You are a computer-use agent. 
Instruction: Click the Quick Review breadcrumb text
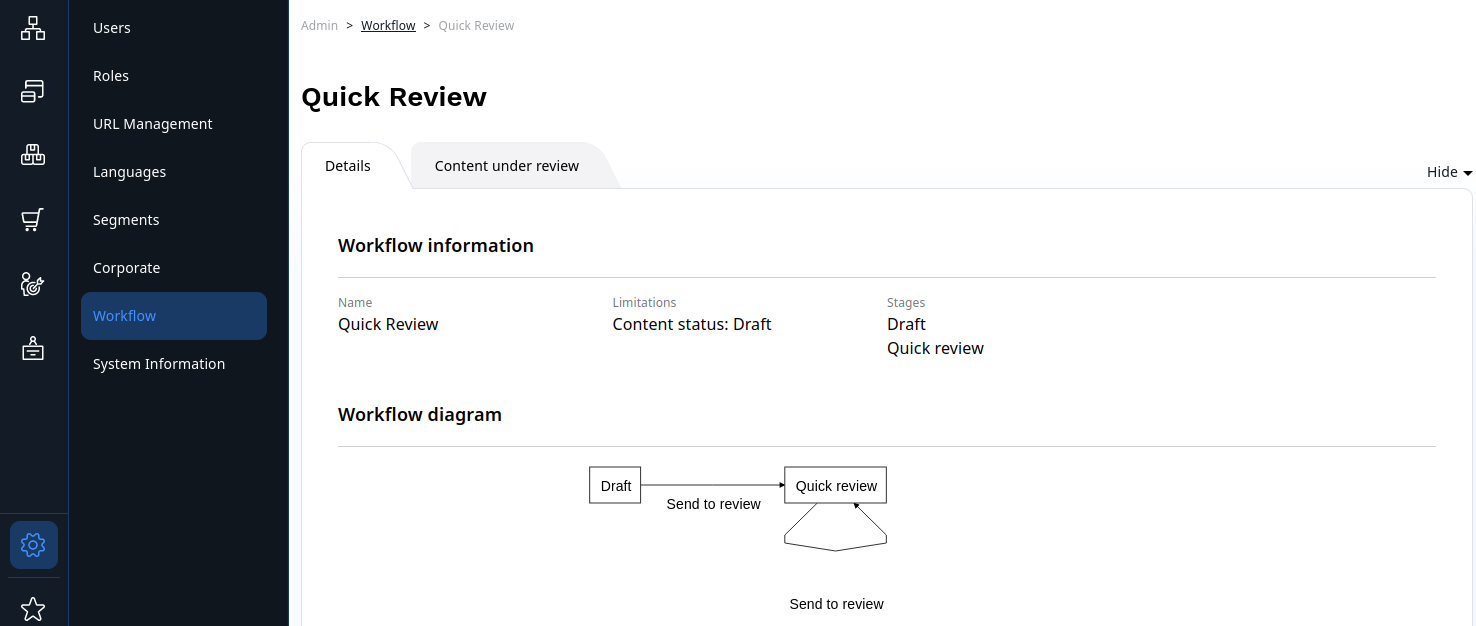pyautogui.click(x=476, y=26)
